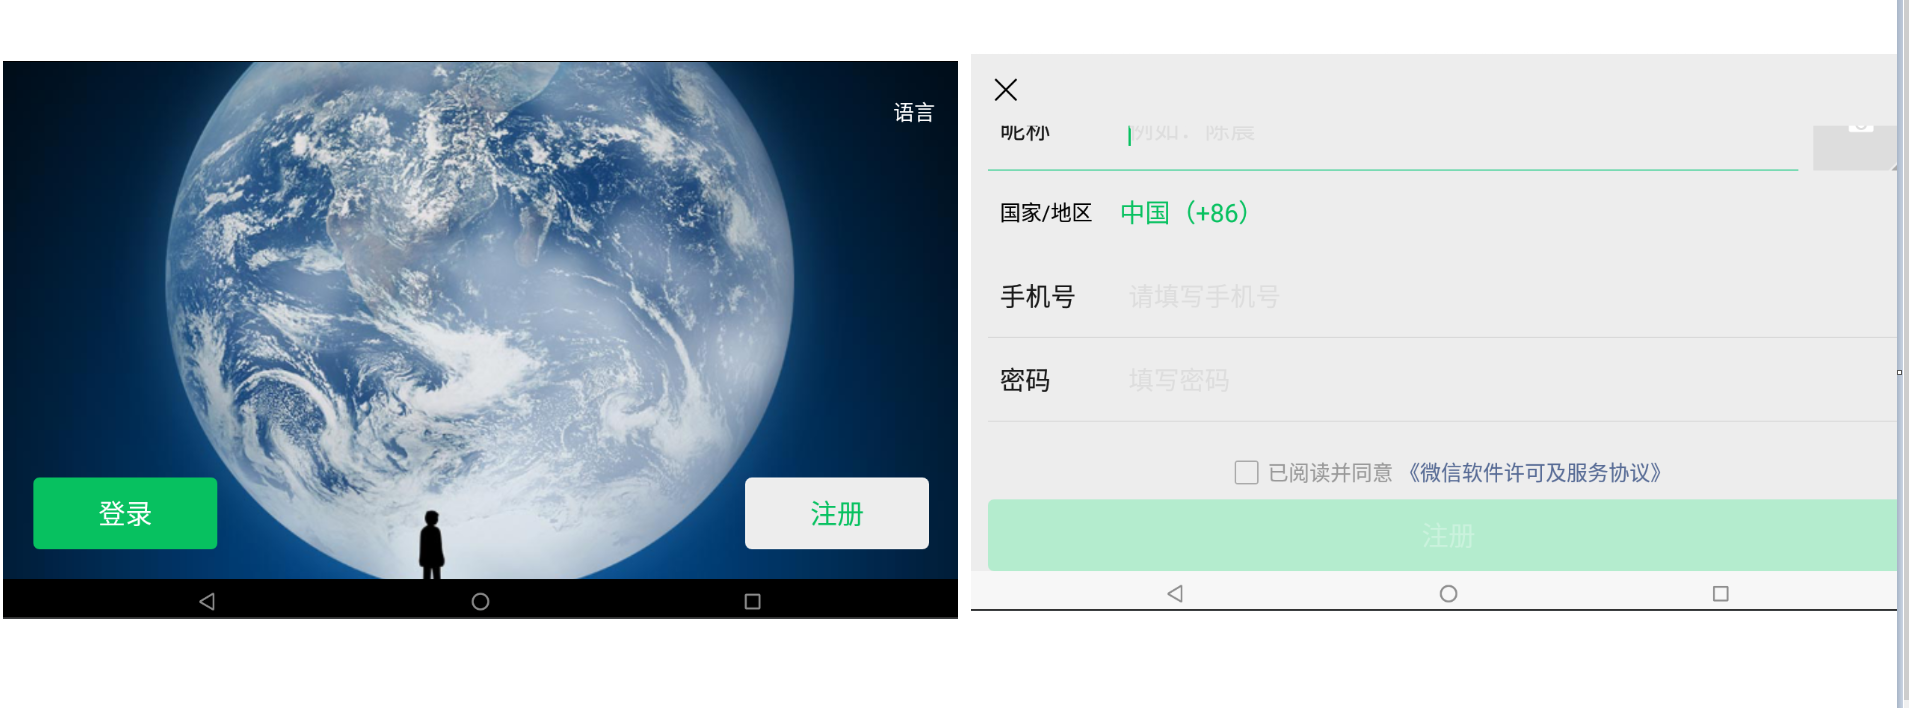Image resolution: width=1909 pixels, height=708 pixels.
Task: Open the 《微信软件许可及服务协议》 link
Action: pyautogui.click(x=1535, y=472)
